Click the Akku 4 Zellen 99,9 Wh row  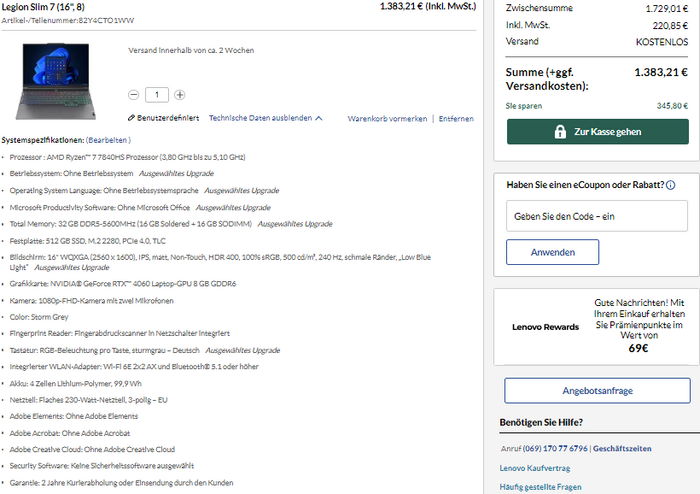pos(75,384)
